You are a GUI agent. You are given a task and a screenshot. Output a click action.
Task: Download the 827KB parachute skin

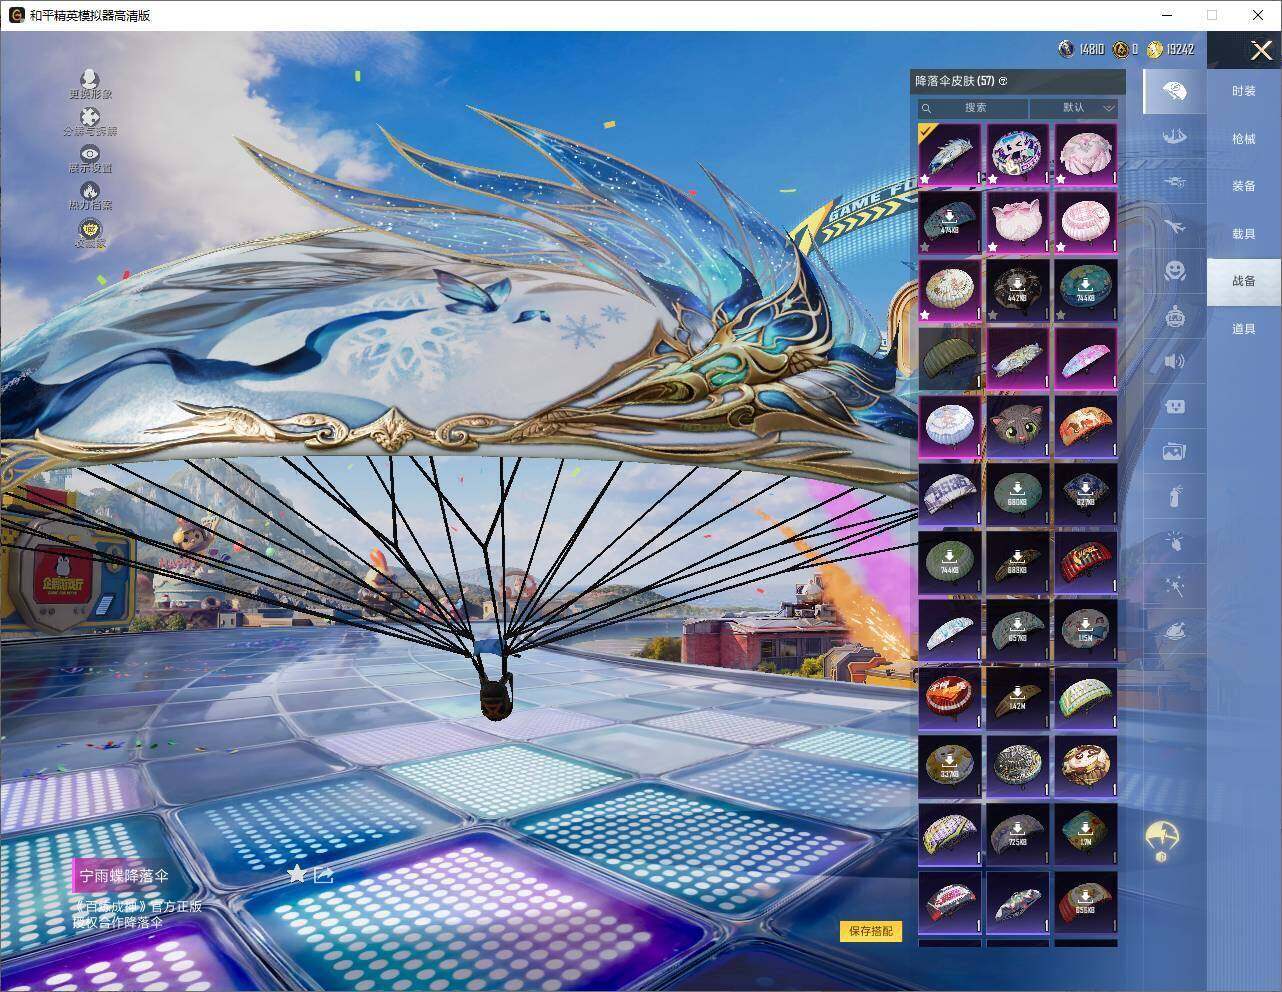click(x=1086, y=494)
